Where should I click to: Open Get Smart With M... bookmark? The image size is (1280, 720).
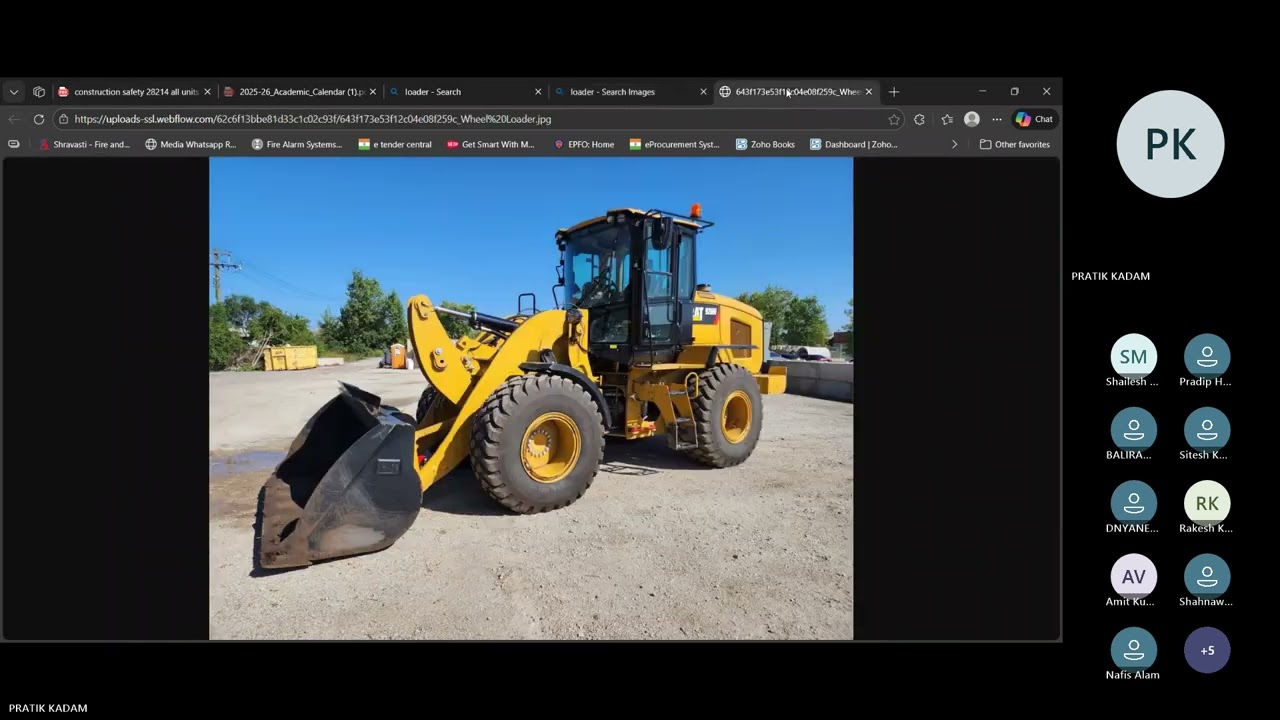pyautogui.click(x=491, y=144)
